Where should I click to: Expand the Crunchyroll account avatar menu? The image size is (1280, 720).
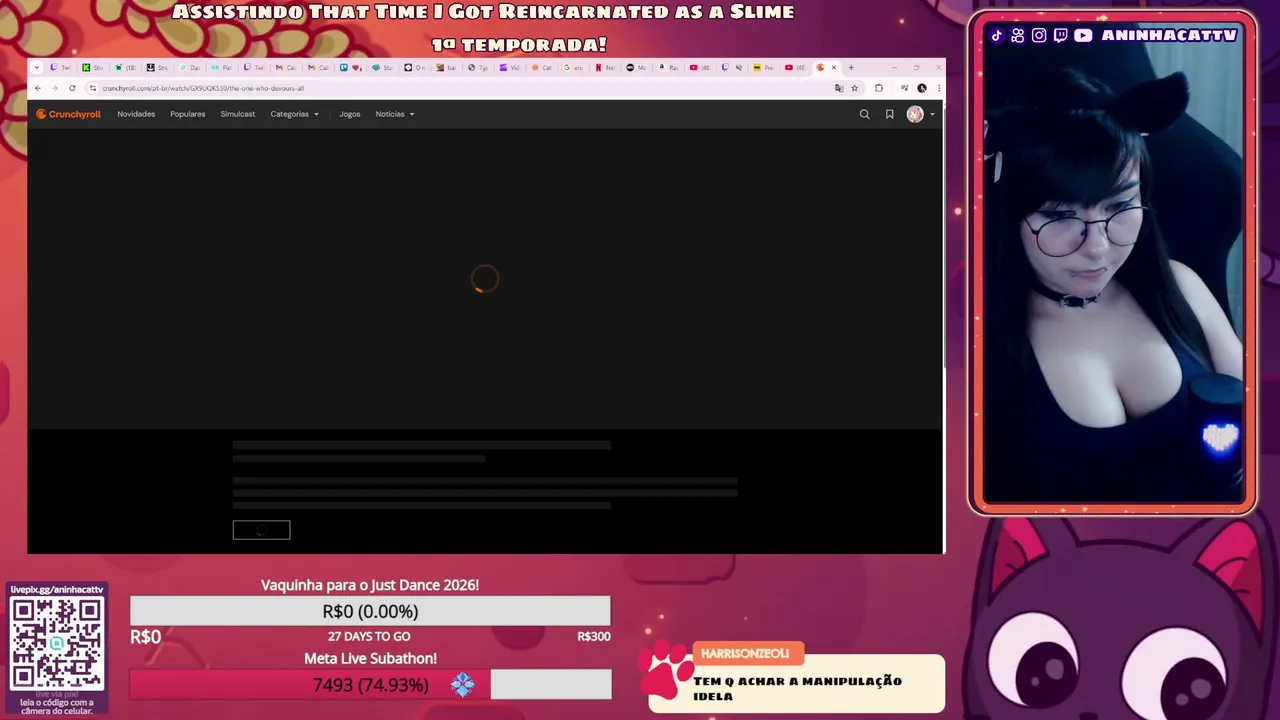(921, 114)
